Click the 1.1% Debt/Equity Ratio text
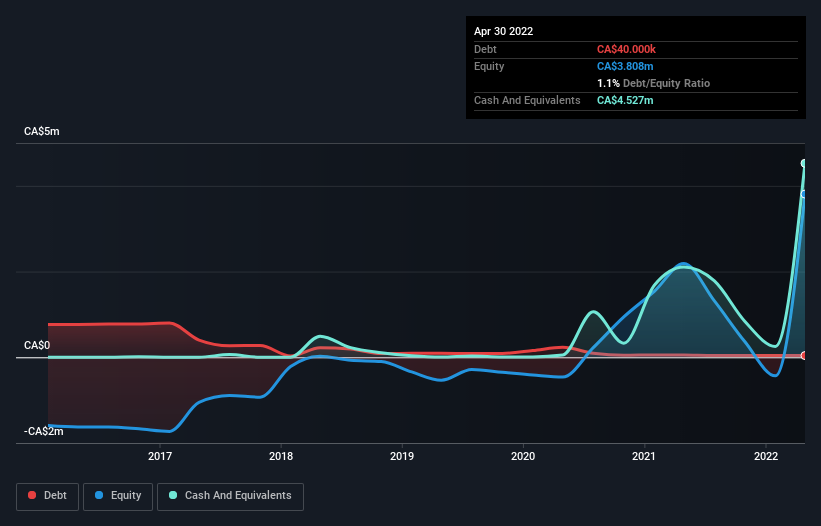Screen dimensions: 821x526 (x=653, y=83)
